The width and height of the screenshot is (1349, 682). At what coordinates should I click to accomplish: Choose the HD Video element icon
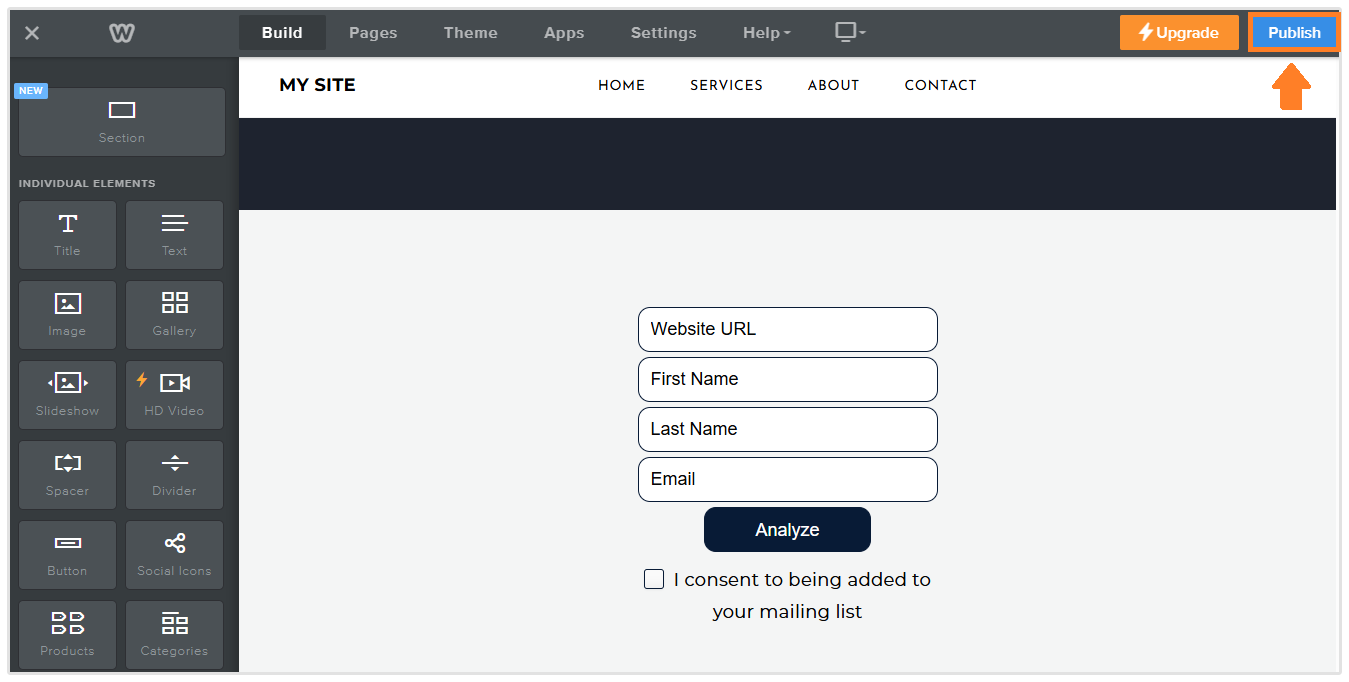[x=174, y=394]
